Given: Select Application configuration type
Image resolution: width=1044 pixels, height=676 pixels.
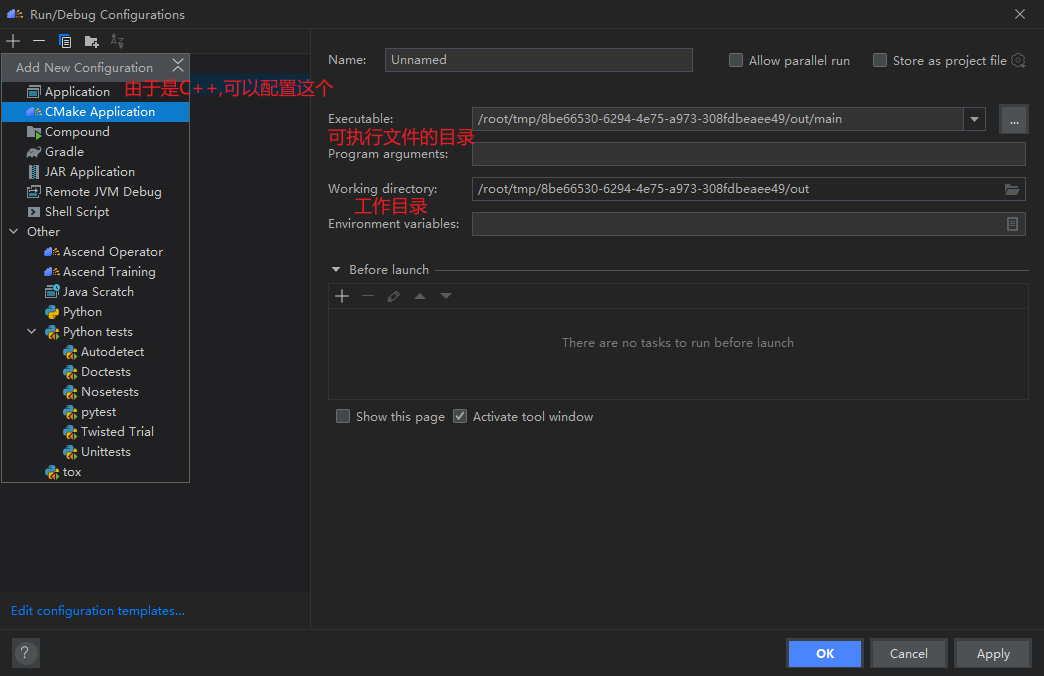Looking at the screenshot, I should point(96,91).
